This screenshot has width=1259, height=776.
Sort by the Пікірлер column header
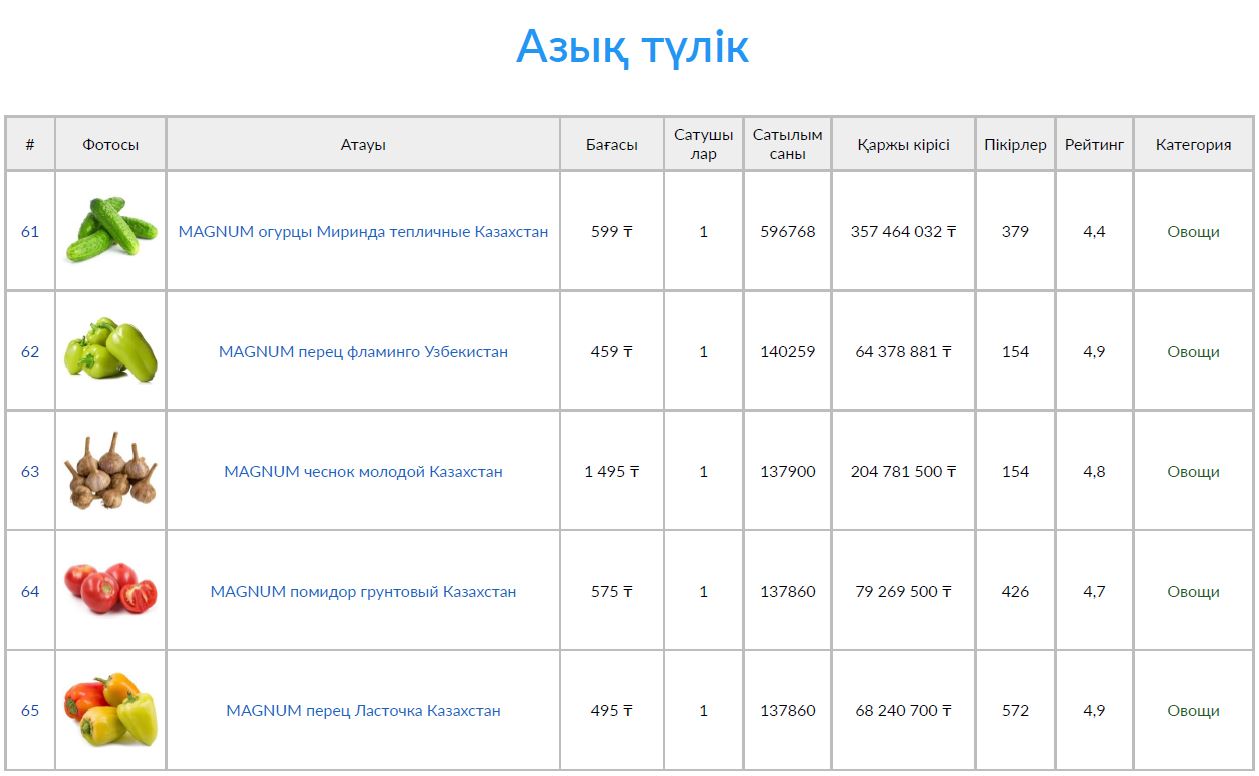(x=1015, y=144)
